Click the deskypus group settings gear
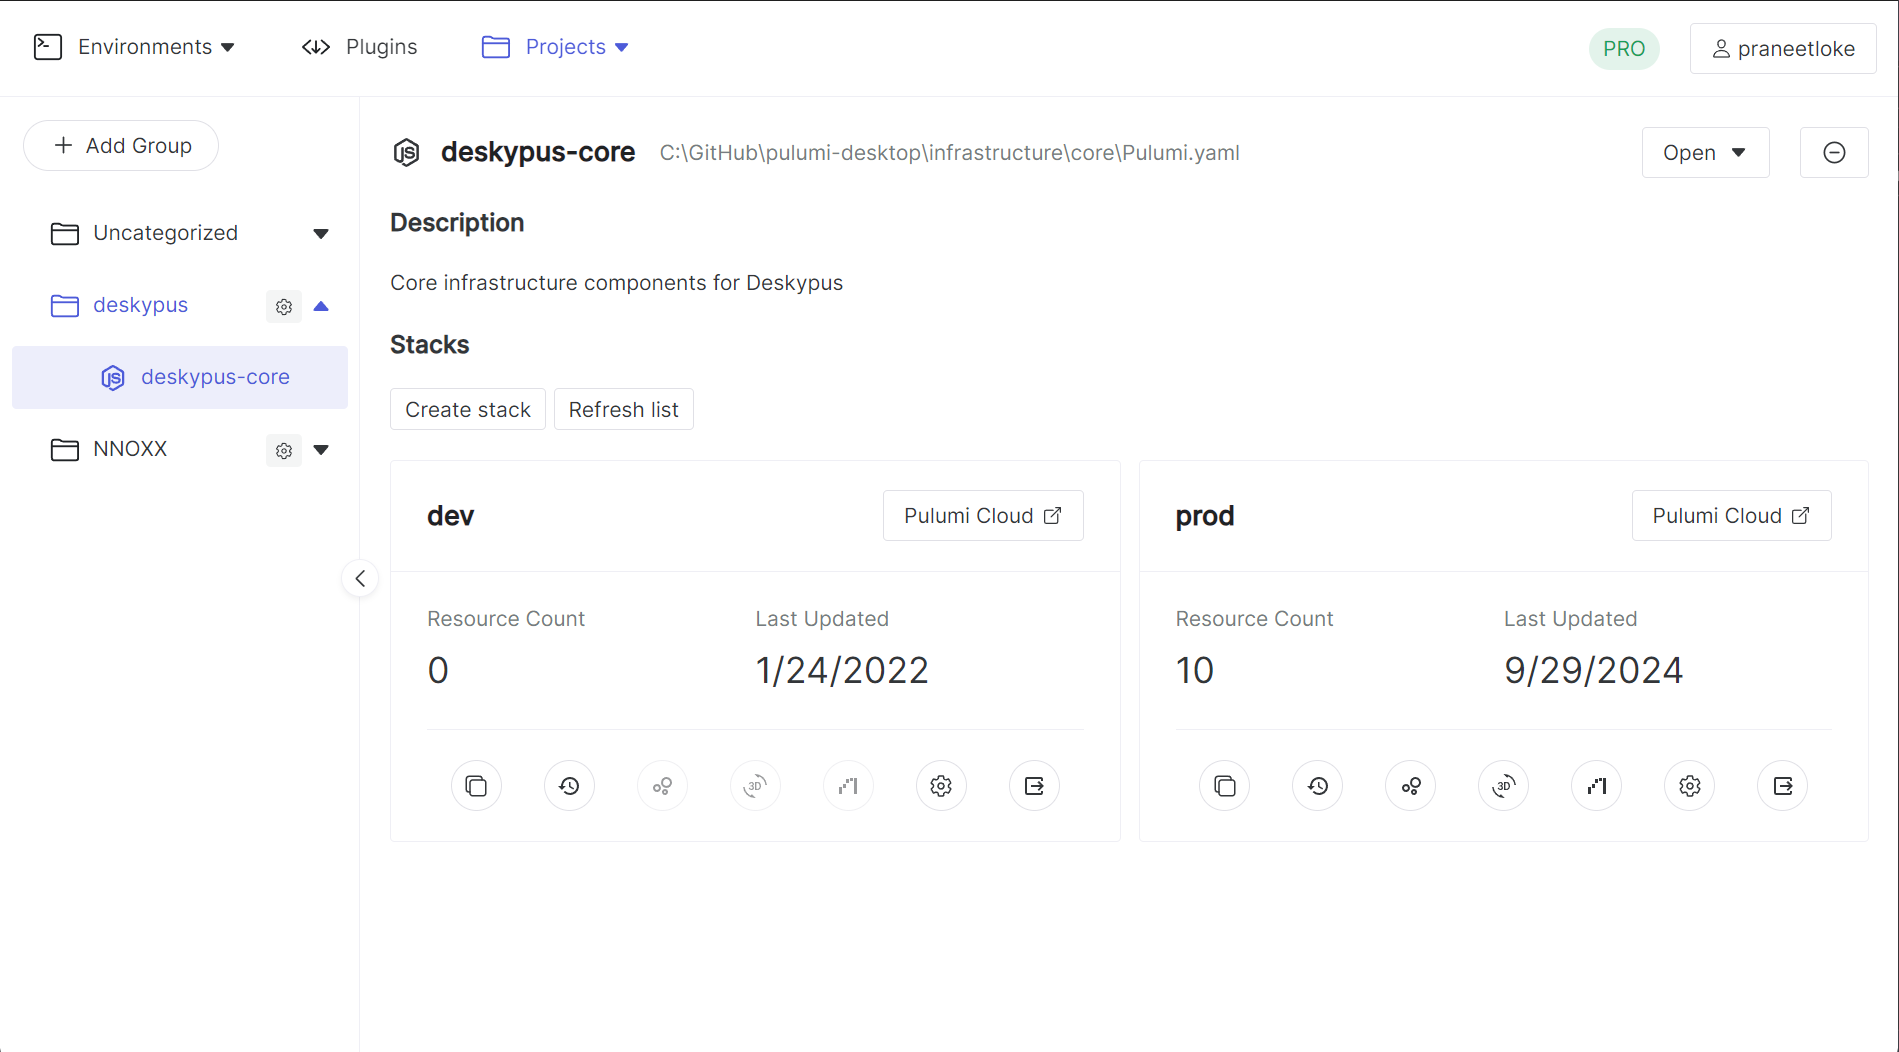The image size is (1899, 1052). tap(284, 307)
